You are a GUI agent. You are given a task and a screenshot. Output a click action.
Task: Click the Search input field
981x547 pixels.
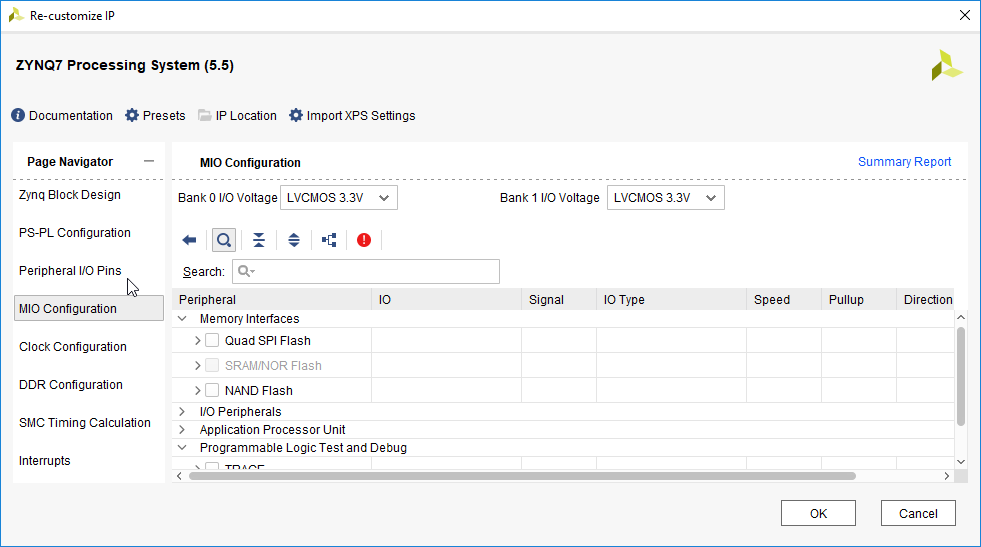[x=366, y=271]
